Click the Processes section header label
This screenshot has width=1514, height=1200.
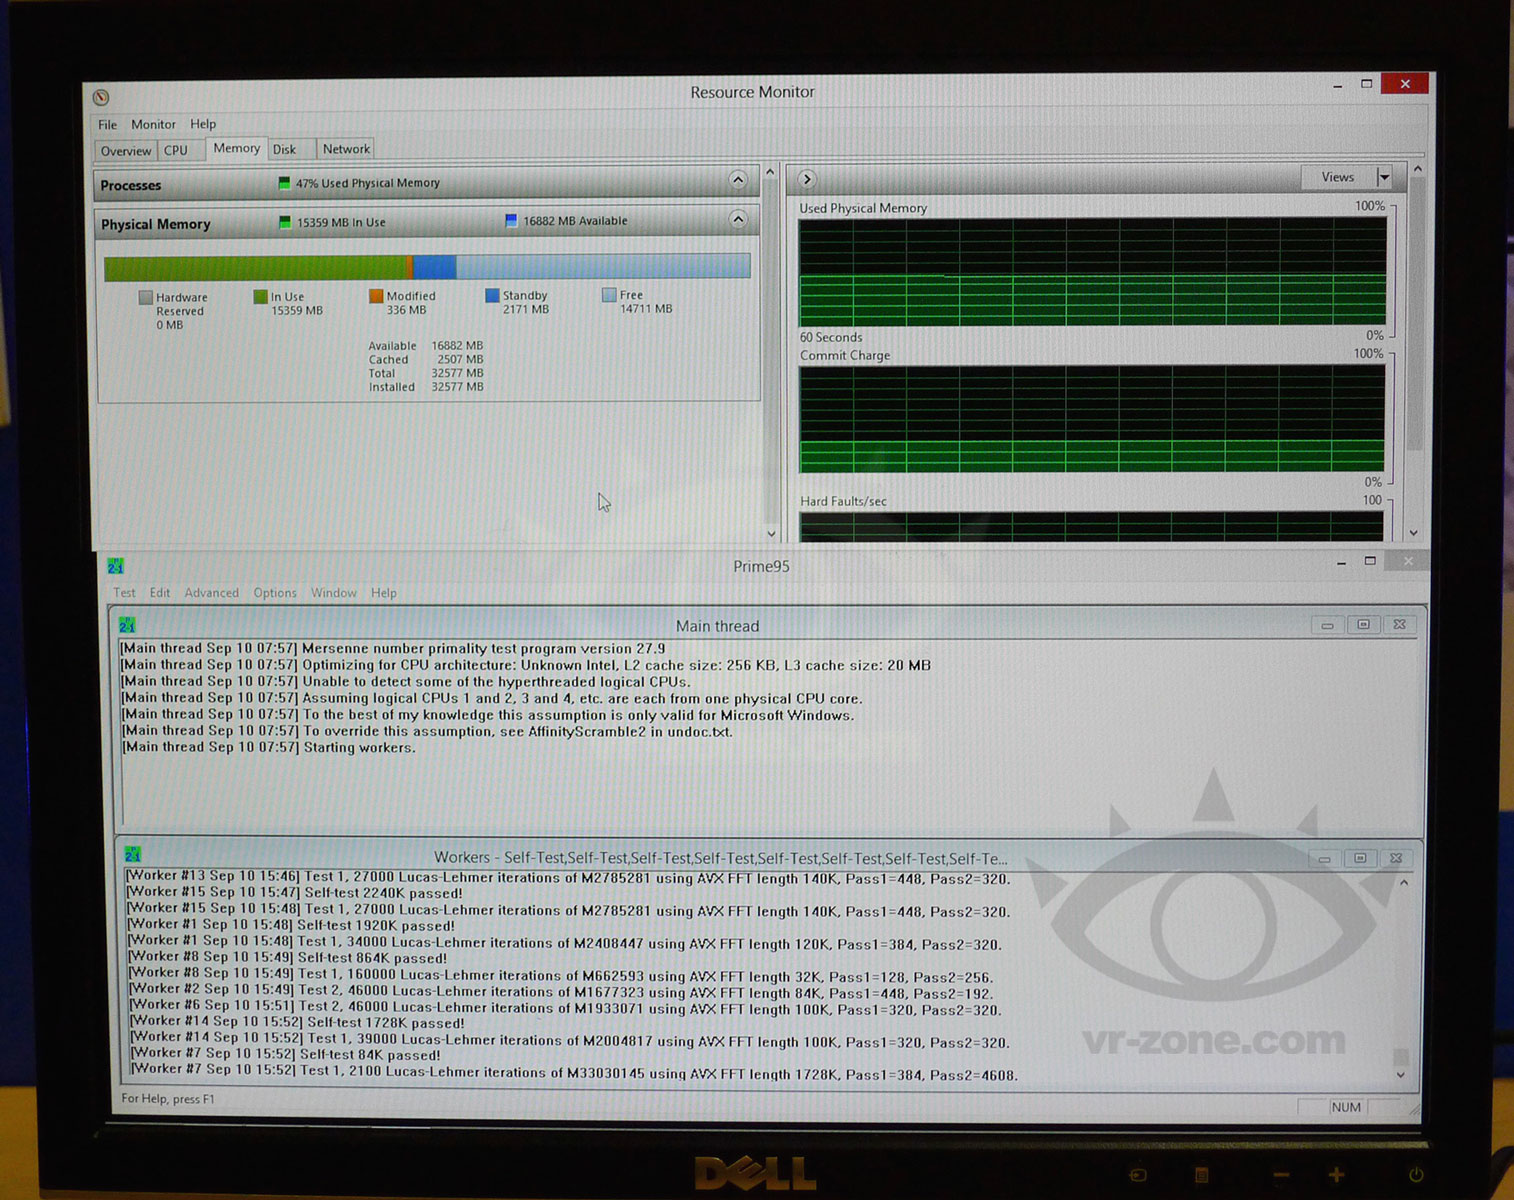[130, 186]
